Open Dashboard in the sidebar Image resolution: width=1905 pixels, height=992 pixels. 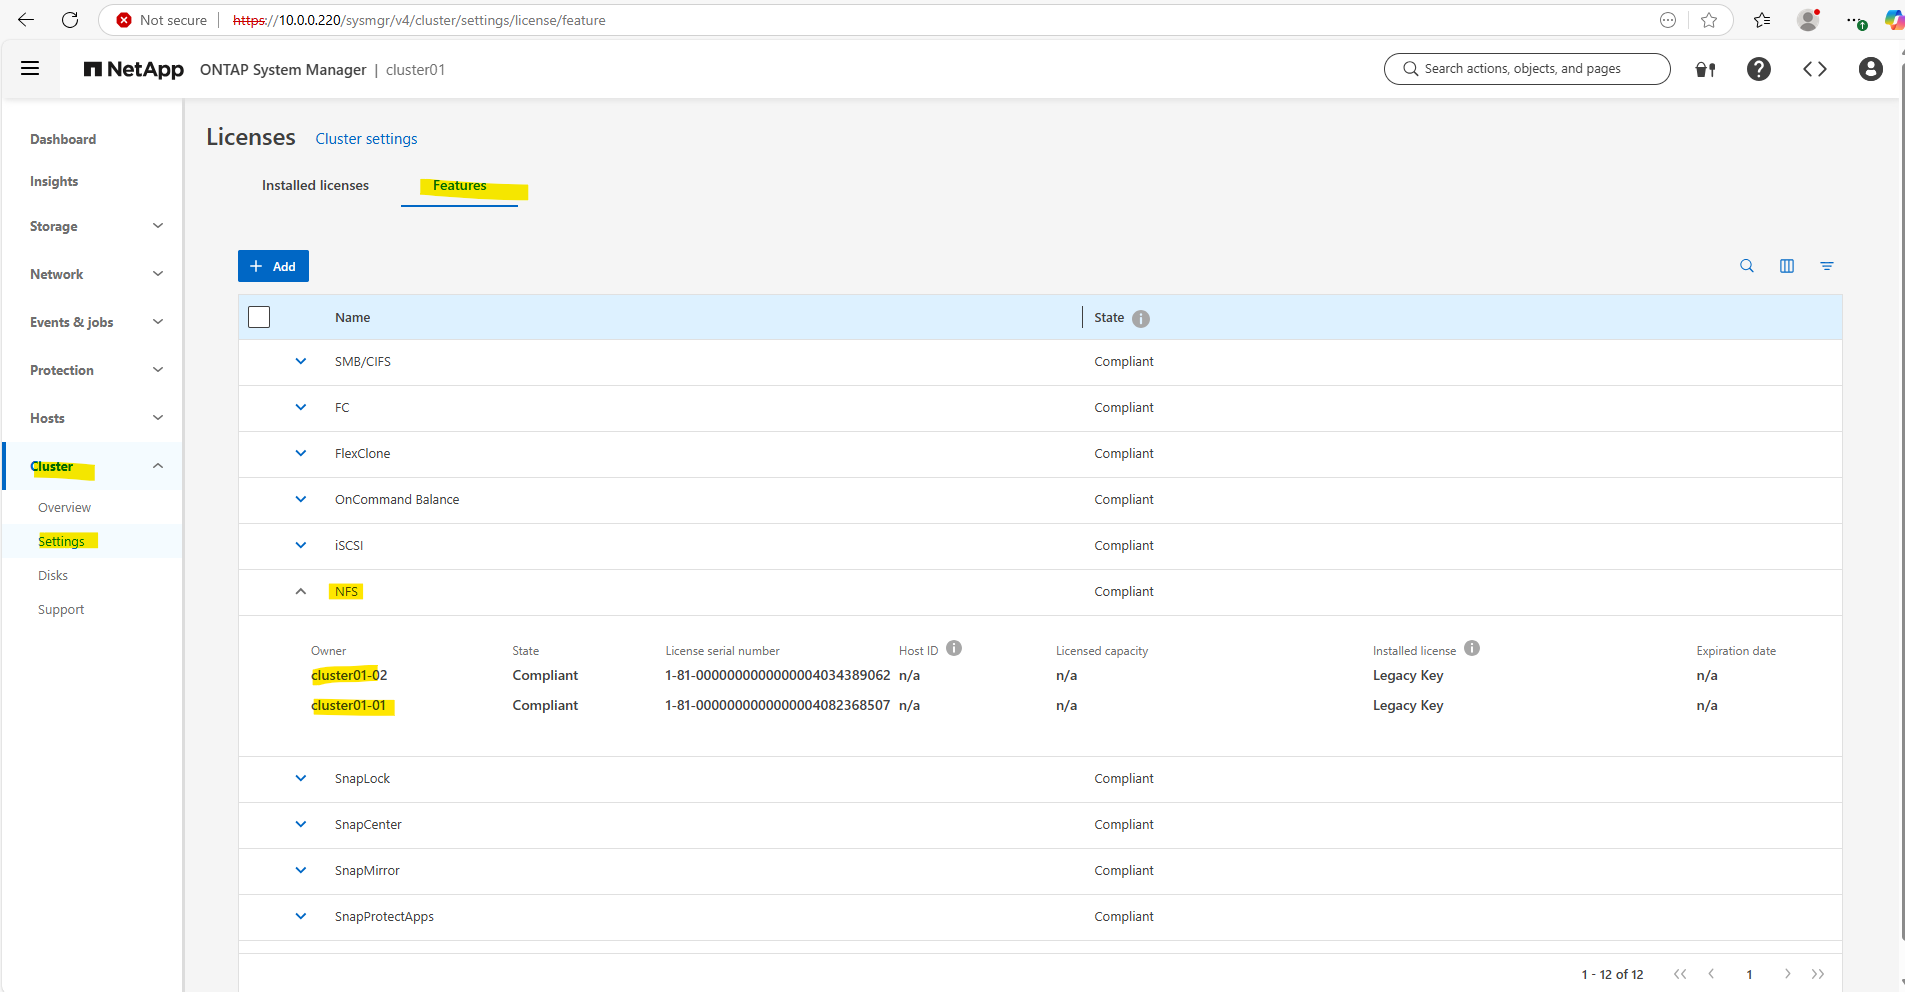(63, 139)
